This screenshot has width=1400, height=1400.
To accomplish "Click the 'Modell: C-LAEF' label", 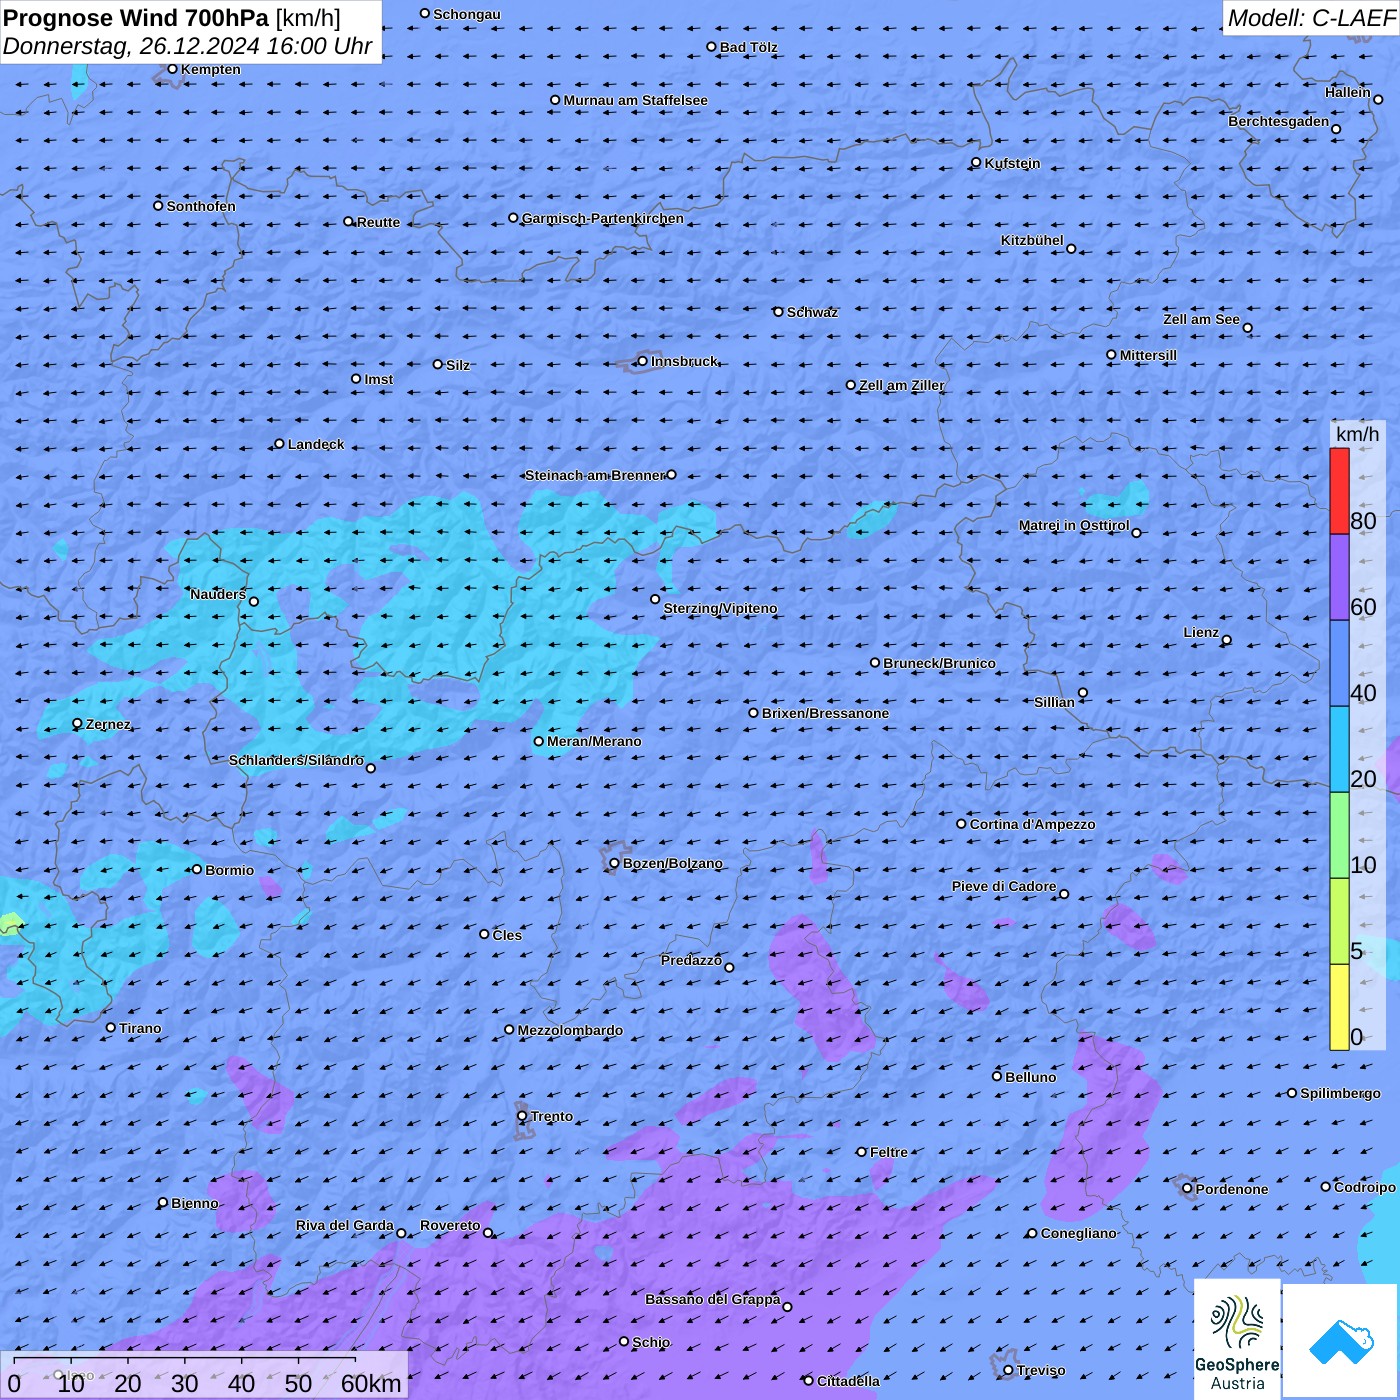I will click(1310, 17).
